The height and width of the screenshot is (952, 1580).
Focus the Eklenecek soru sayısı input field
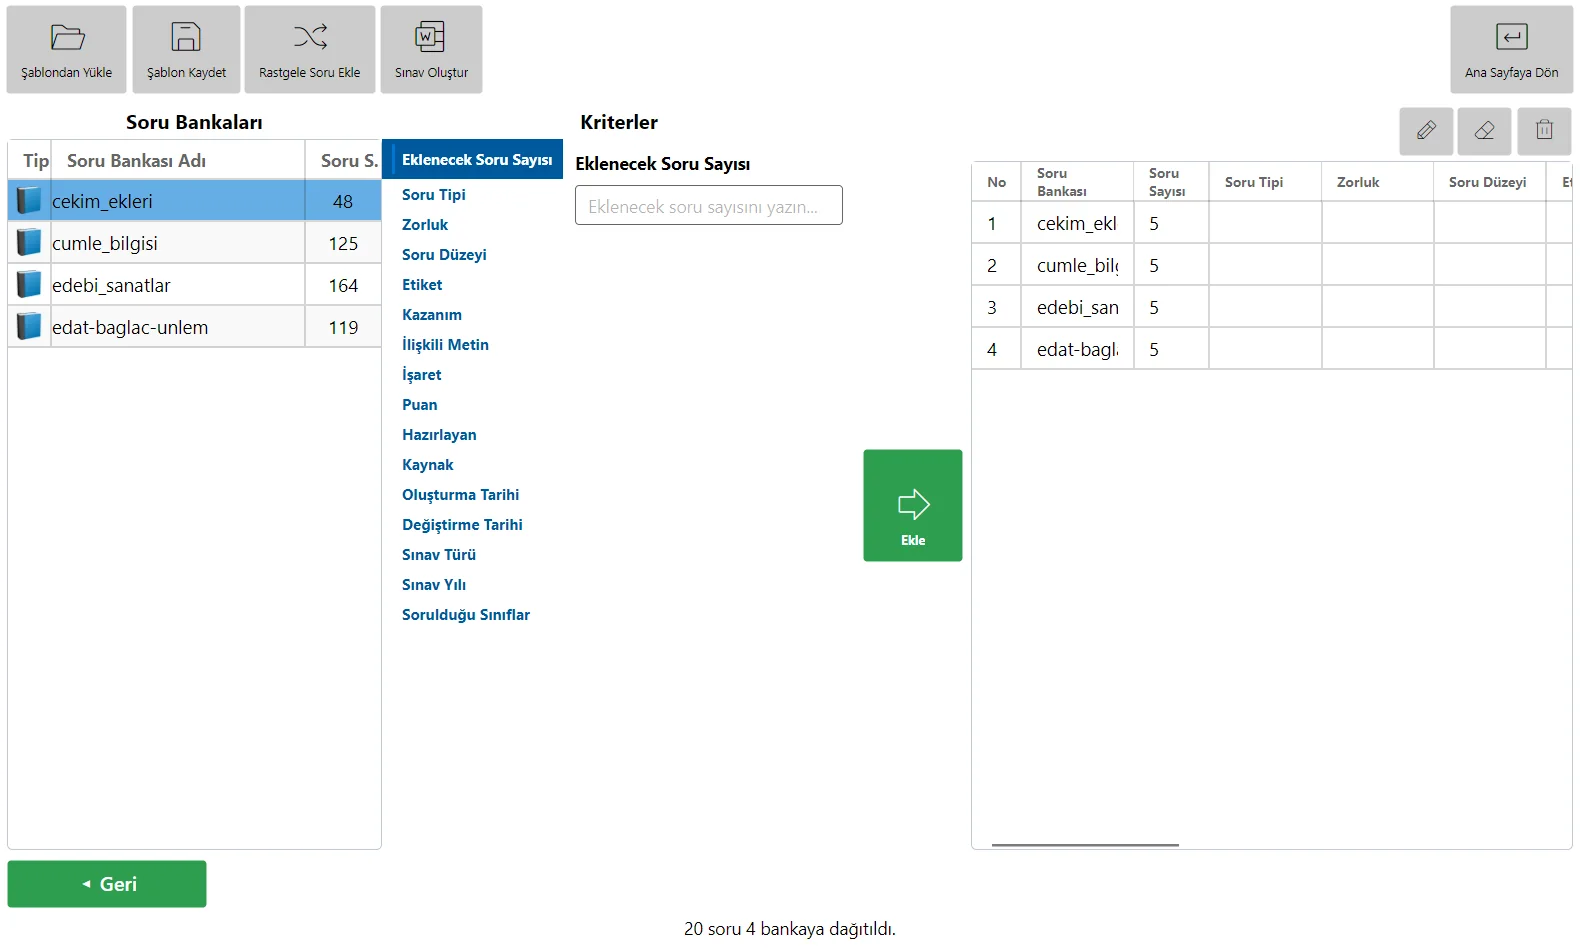(709, 206)
